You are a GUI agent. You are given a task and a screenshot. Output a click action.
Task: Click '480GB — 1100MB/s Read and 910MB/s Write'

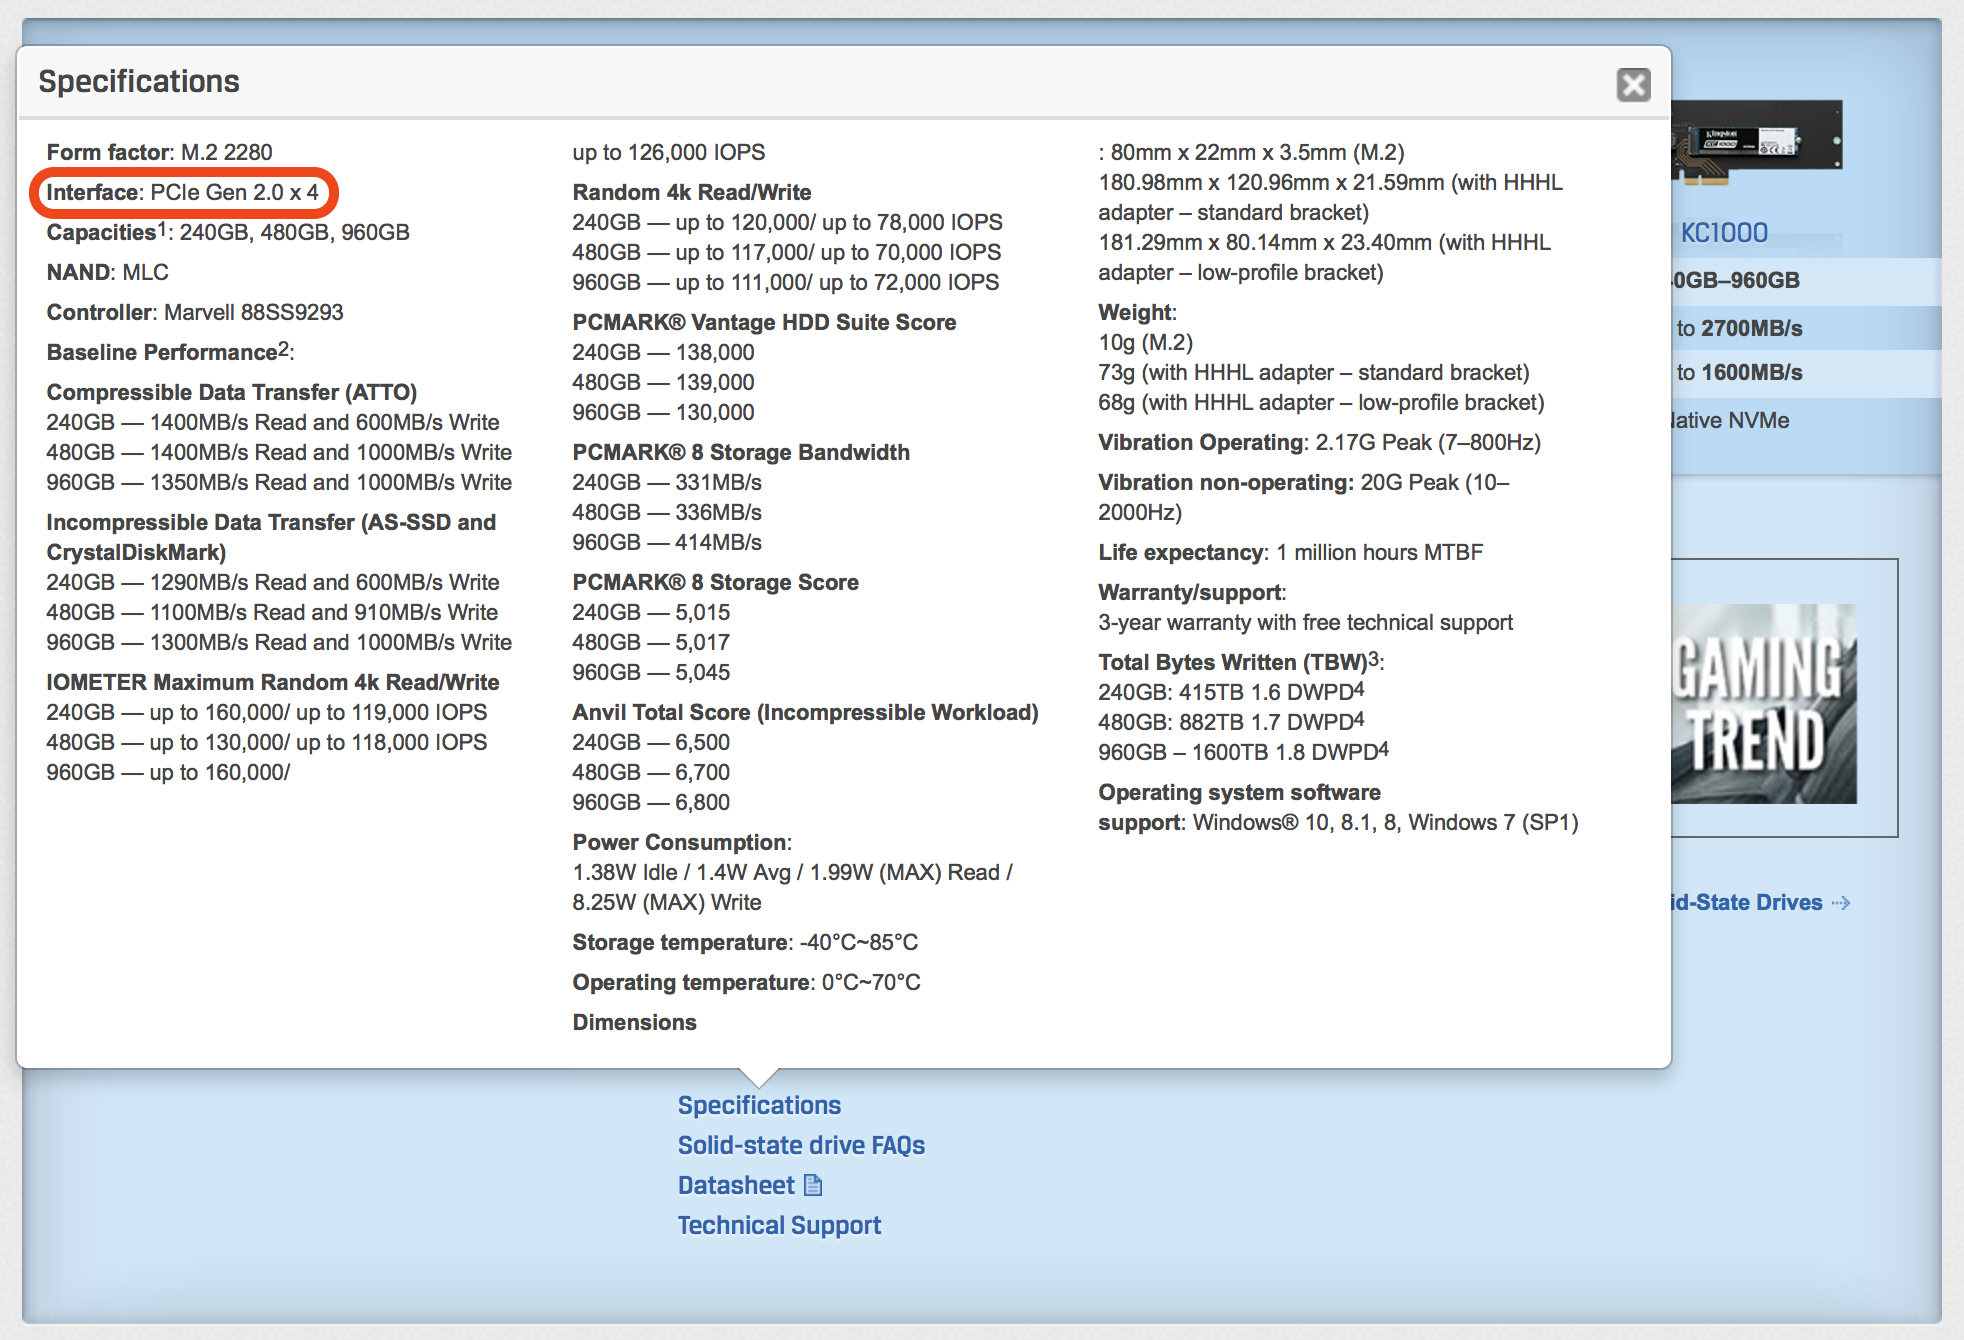(x=272, y=612)
